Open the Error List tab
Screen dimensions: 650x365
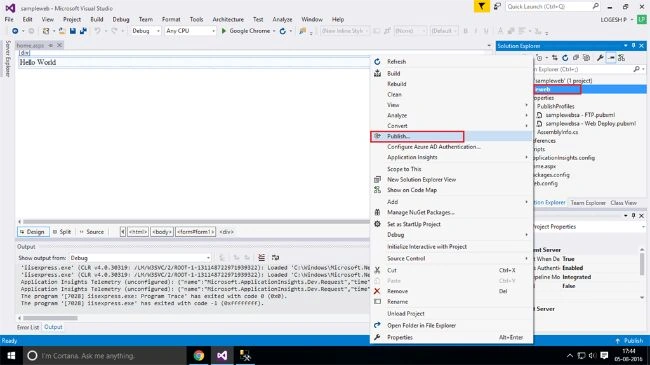click(28, 327)
